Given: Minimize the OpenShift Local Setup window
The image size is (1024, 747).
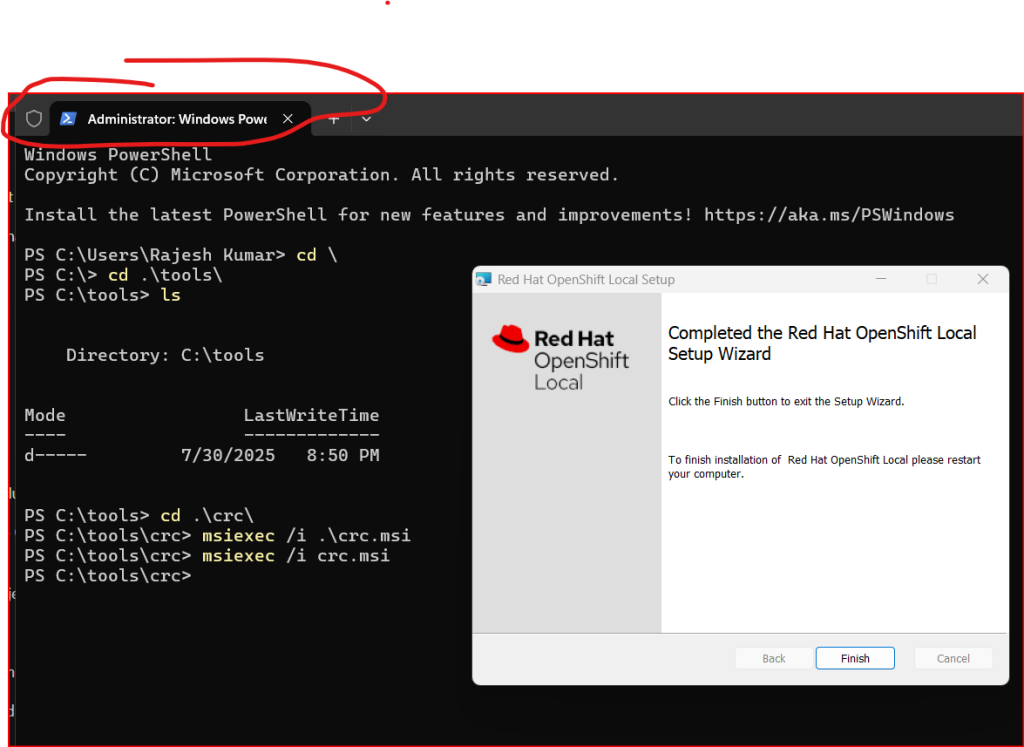Looking at the screenshot, I should coord(881,279).
